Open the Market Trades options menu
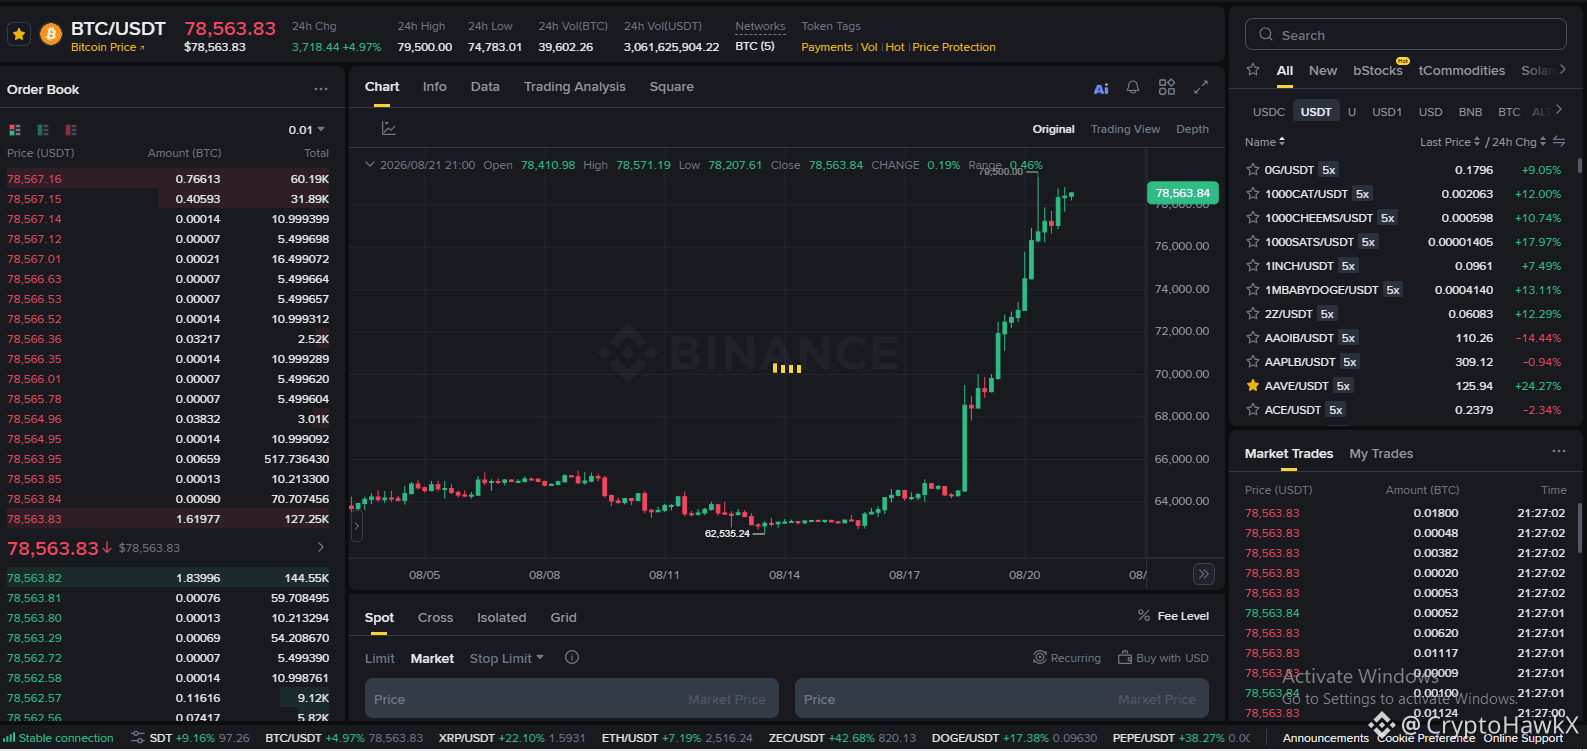Screen dimensions: 1587x751 (1559, 452)
